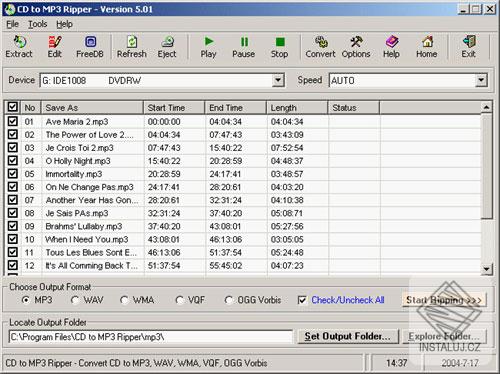This screenshot has width=500, height=374.
Task: Query FreeDB for album info
Action: (x=90, y=47)
